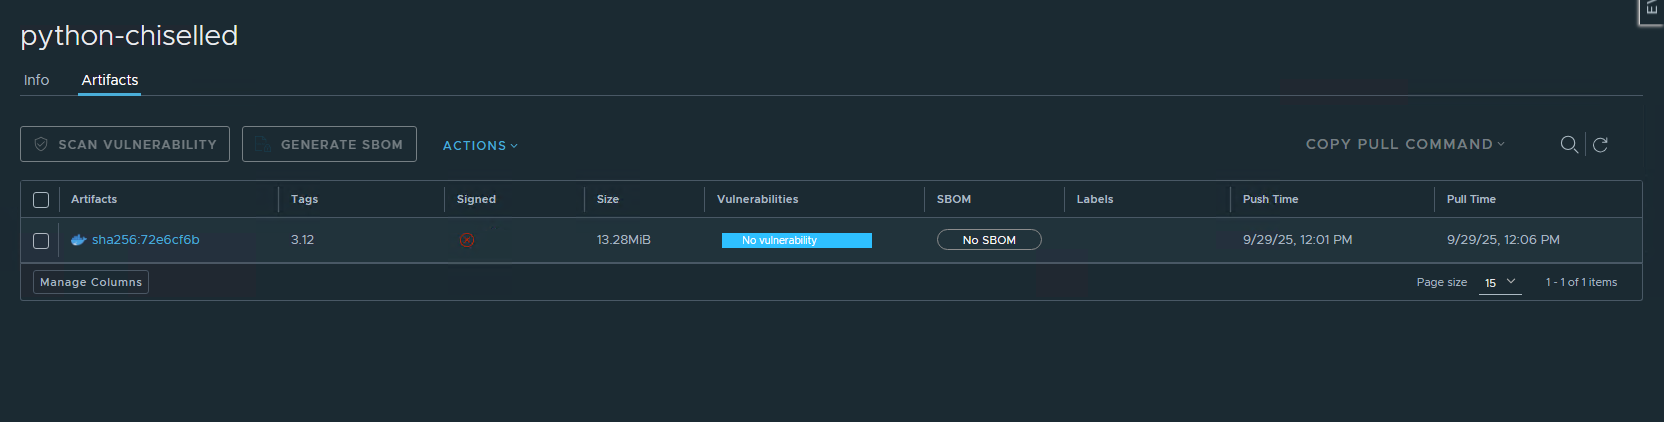
Task: Click the No vulnerability progress bar
Action: pyautogui.click(x=796, y=240)
